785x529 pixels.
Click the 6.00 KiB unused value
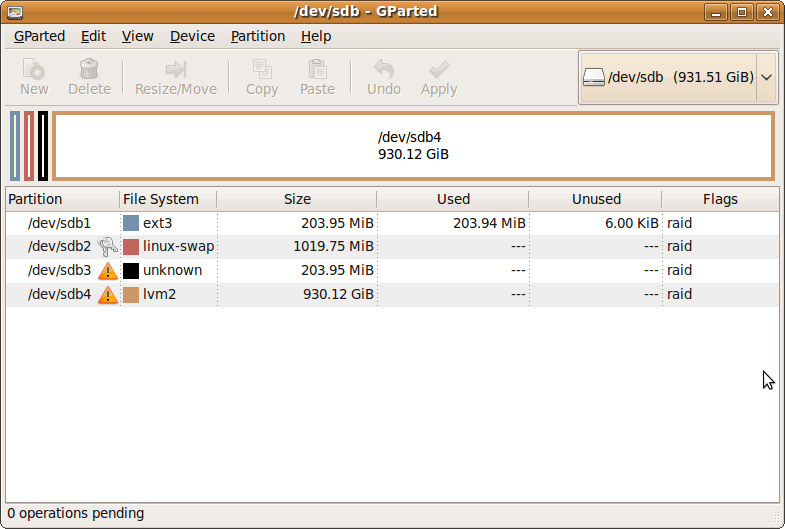(632, 223)
